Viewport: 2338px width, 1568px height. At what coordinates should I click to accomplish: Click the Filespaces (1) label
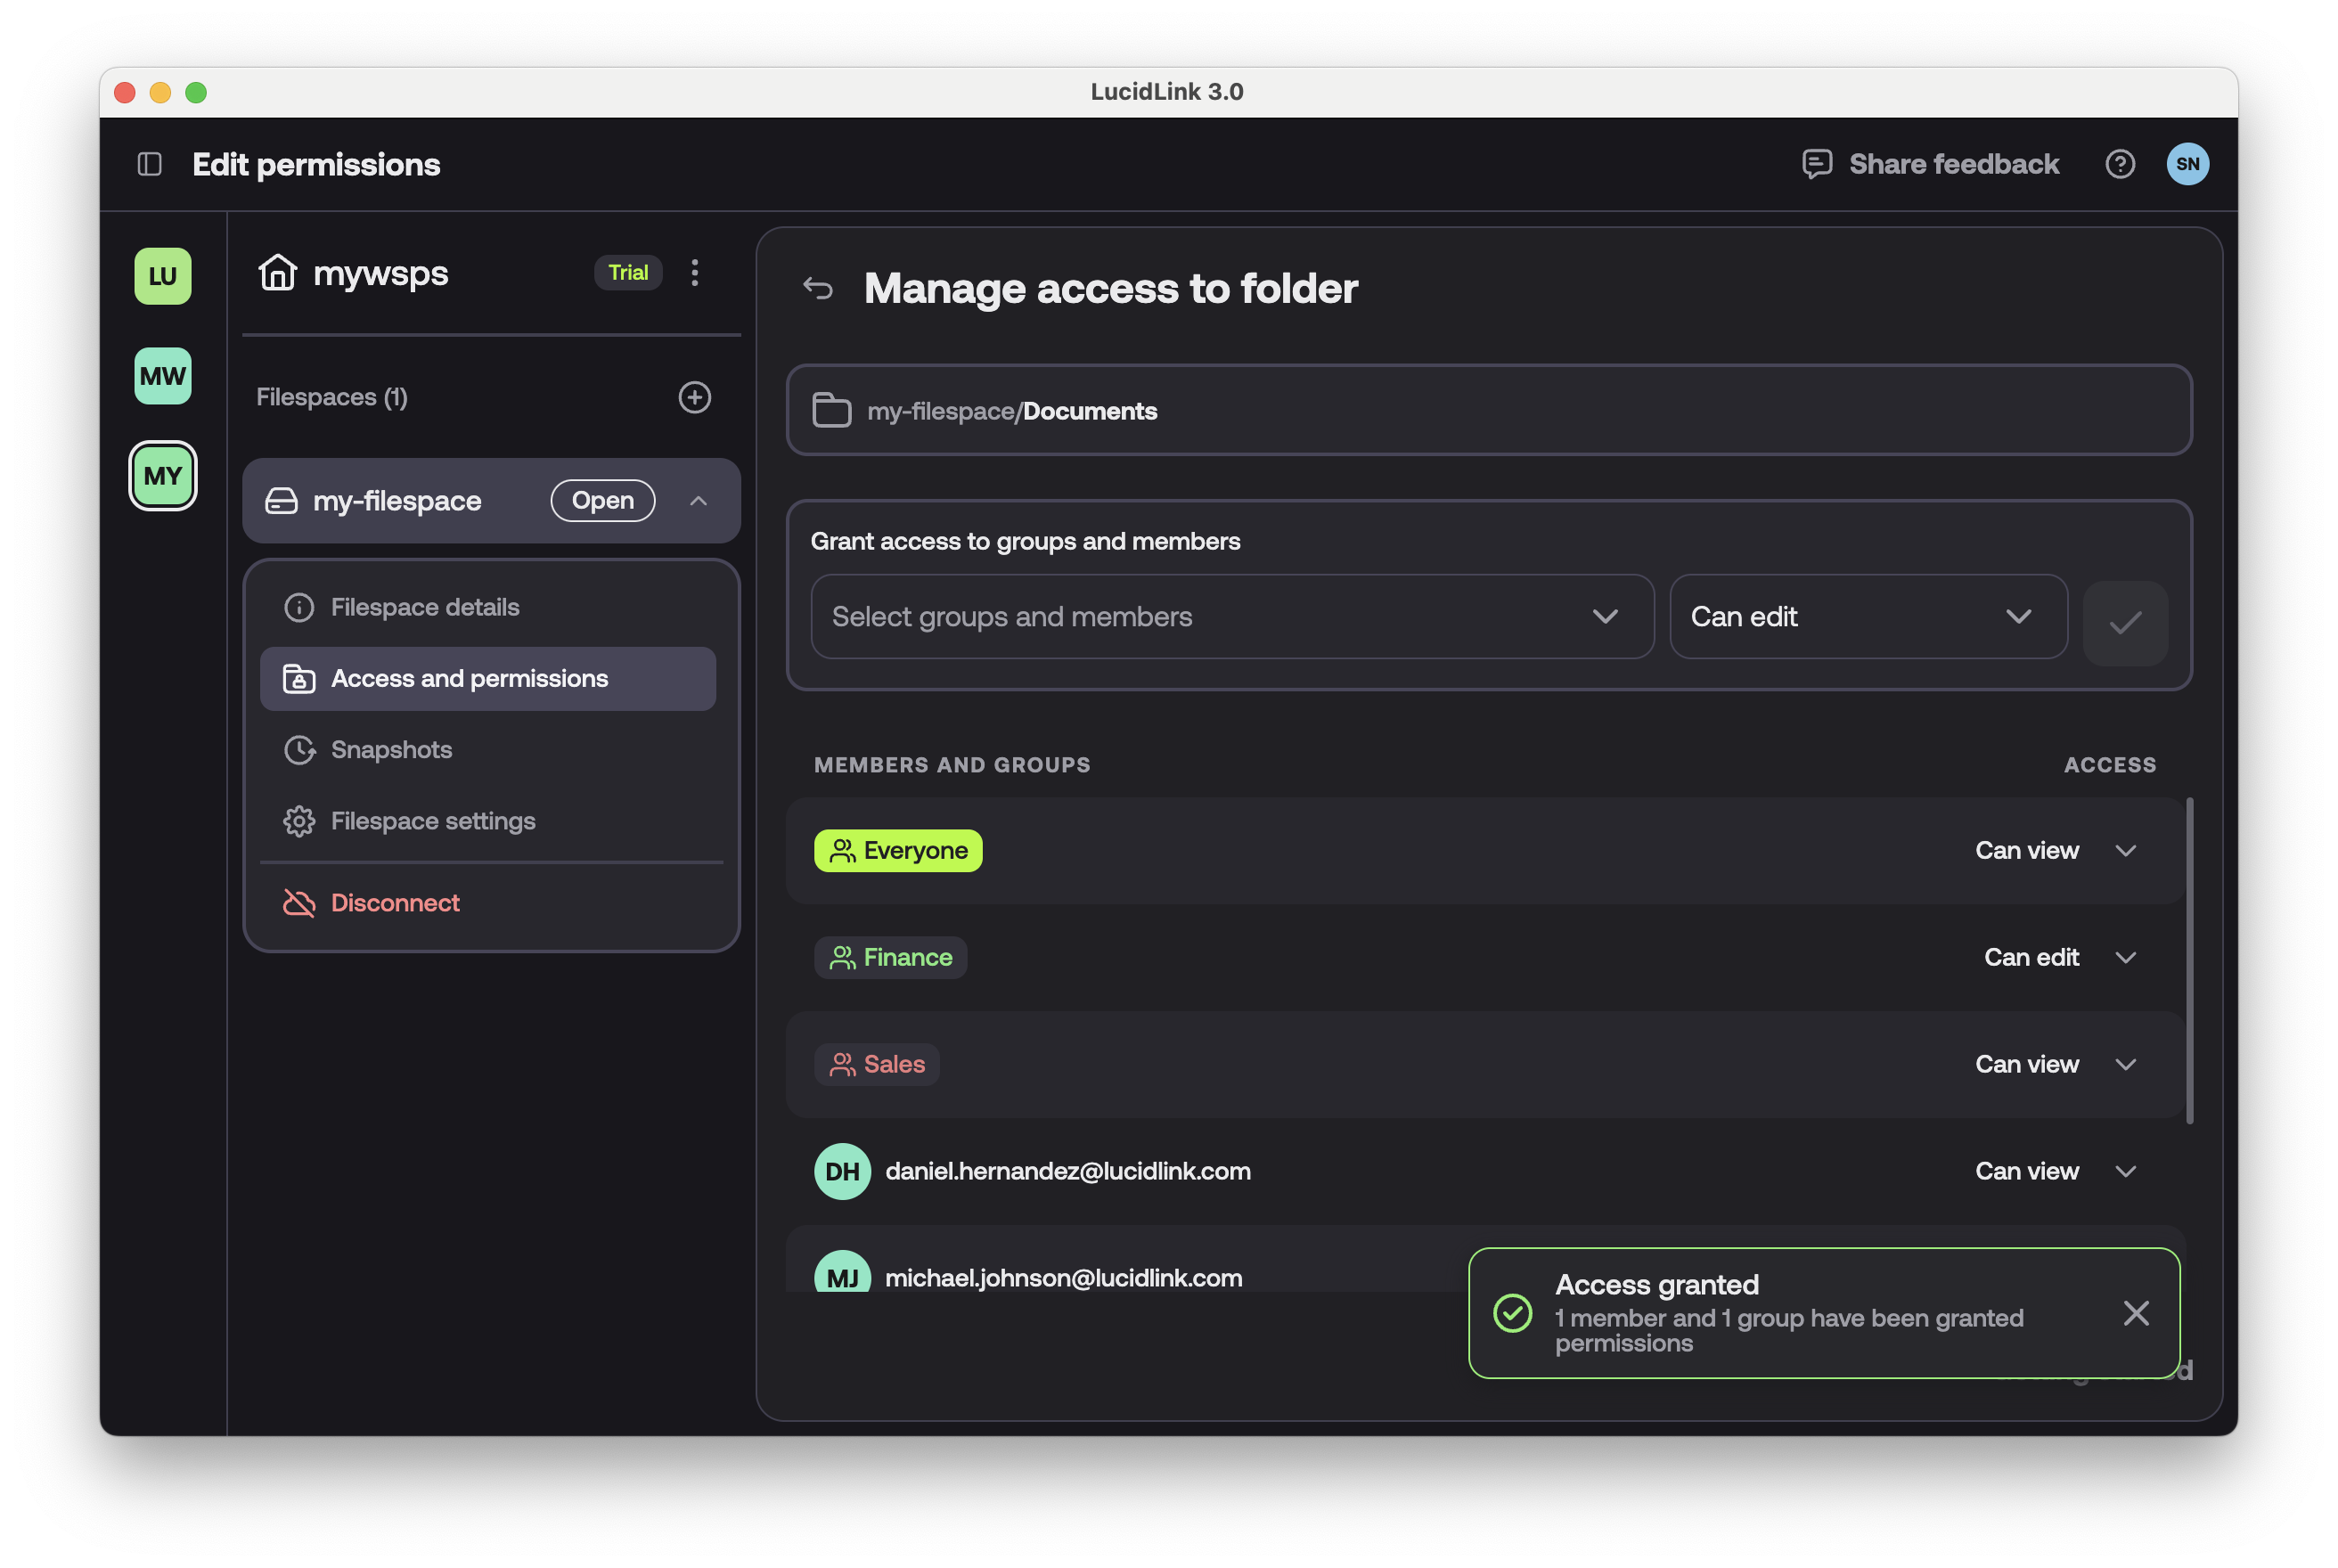[332, 397]
